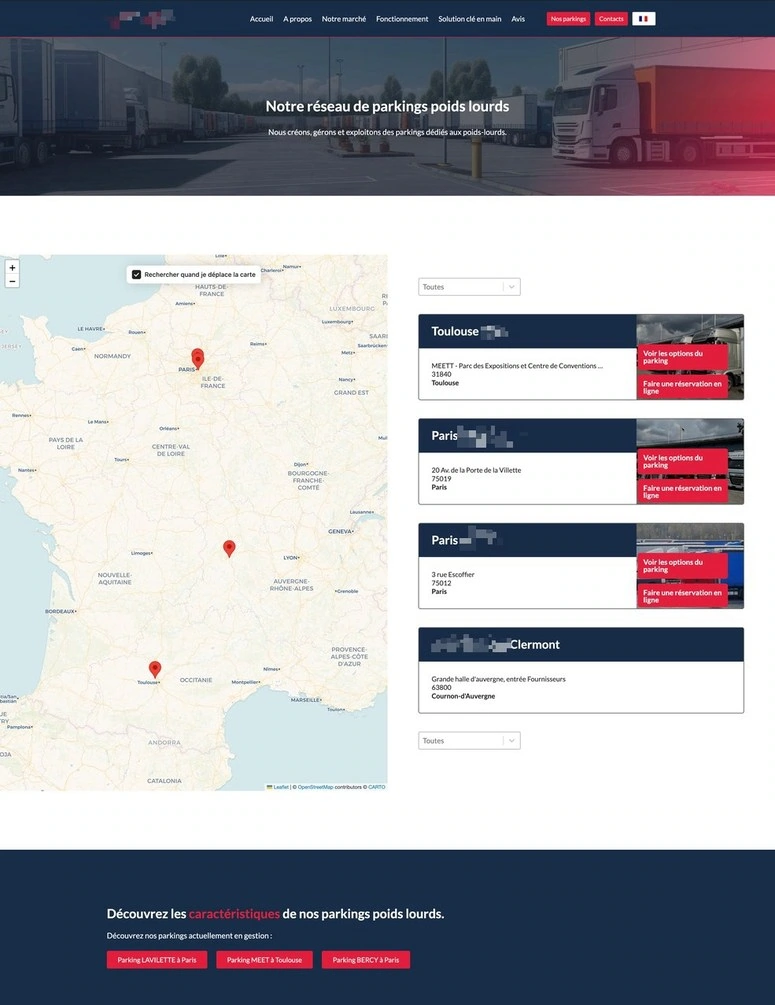
Task: Uncheck 'Rechercher quand je déplace la carte'
Action: [136, 274]
